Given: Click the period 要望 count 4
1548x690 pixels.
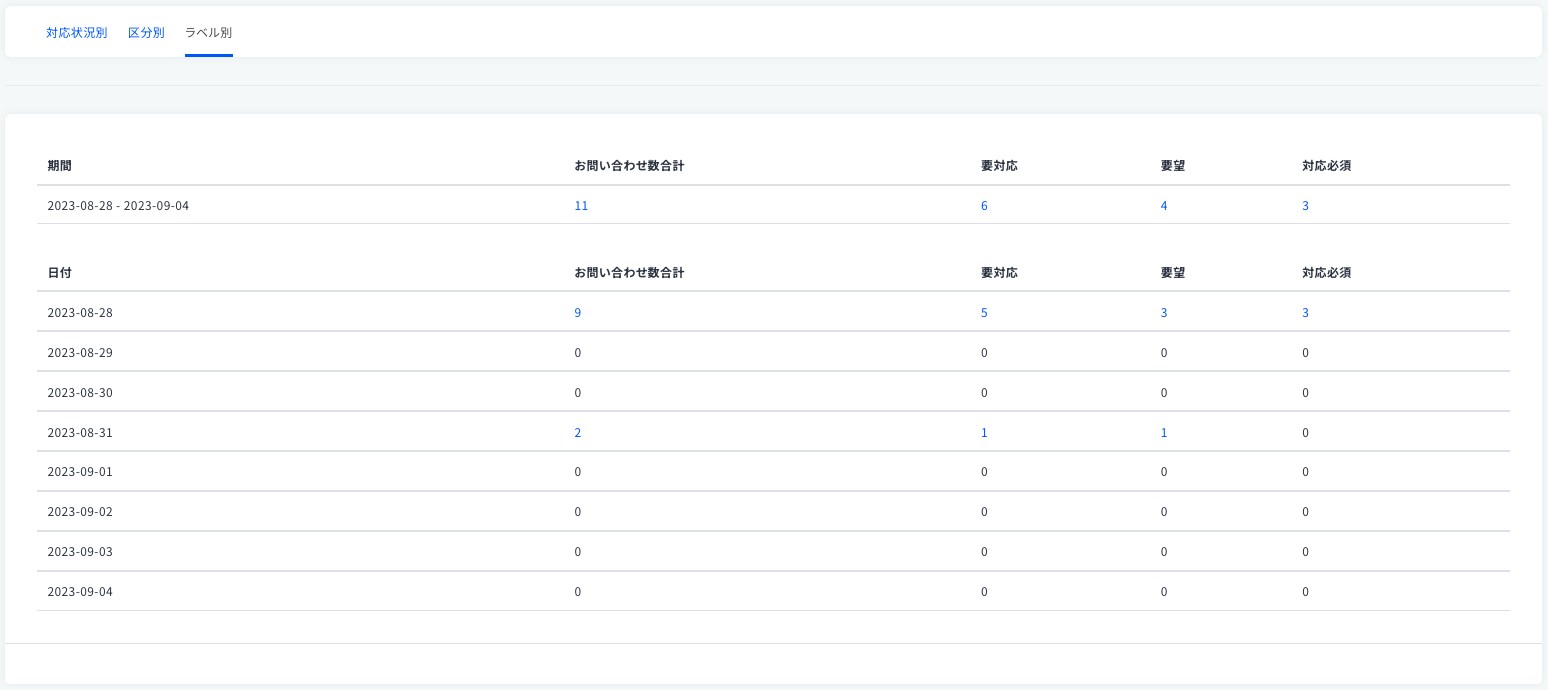Looking at the screenshot, I should click(x=1163, y=206).
